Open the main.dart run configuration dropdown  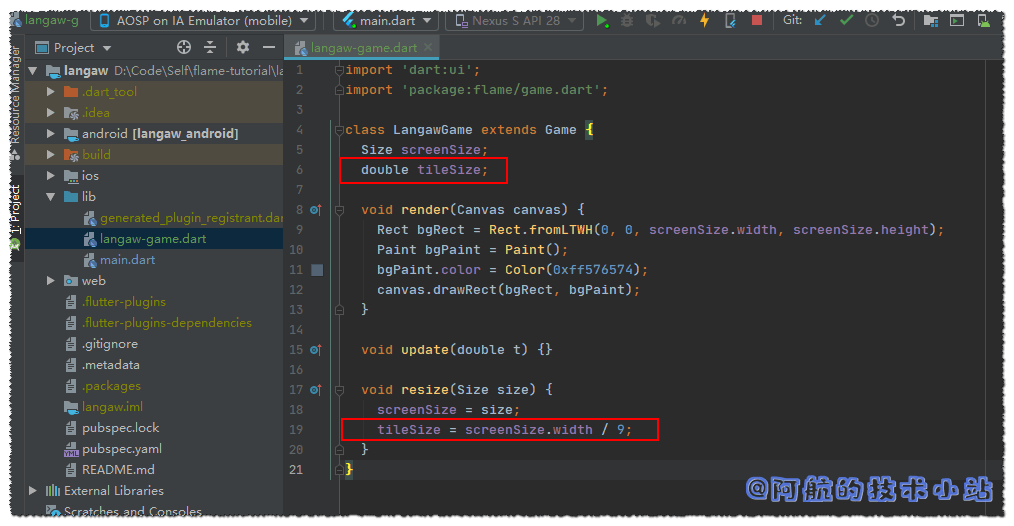[x=385, y=20]
